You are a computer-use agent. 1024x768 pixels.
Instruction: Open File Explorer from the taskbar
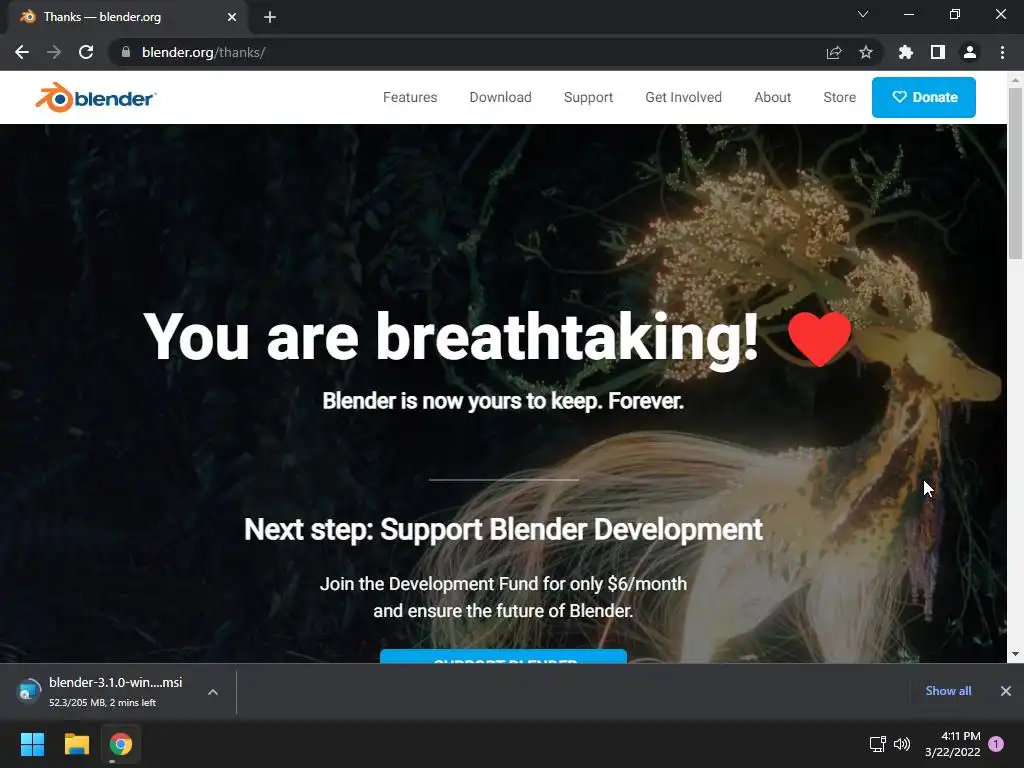[x=76, y=744]
